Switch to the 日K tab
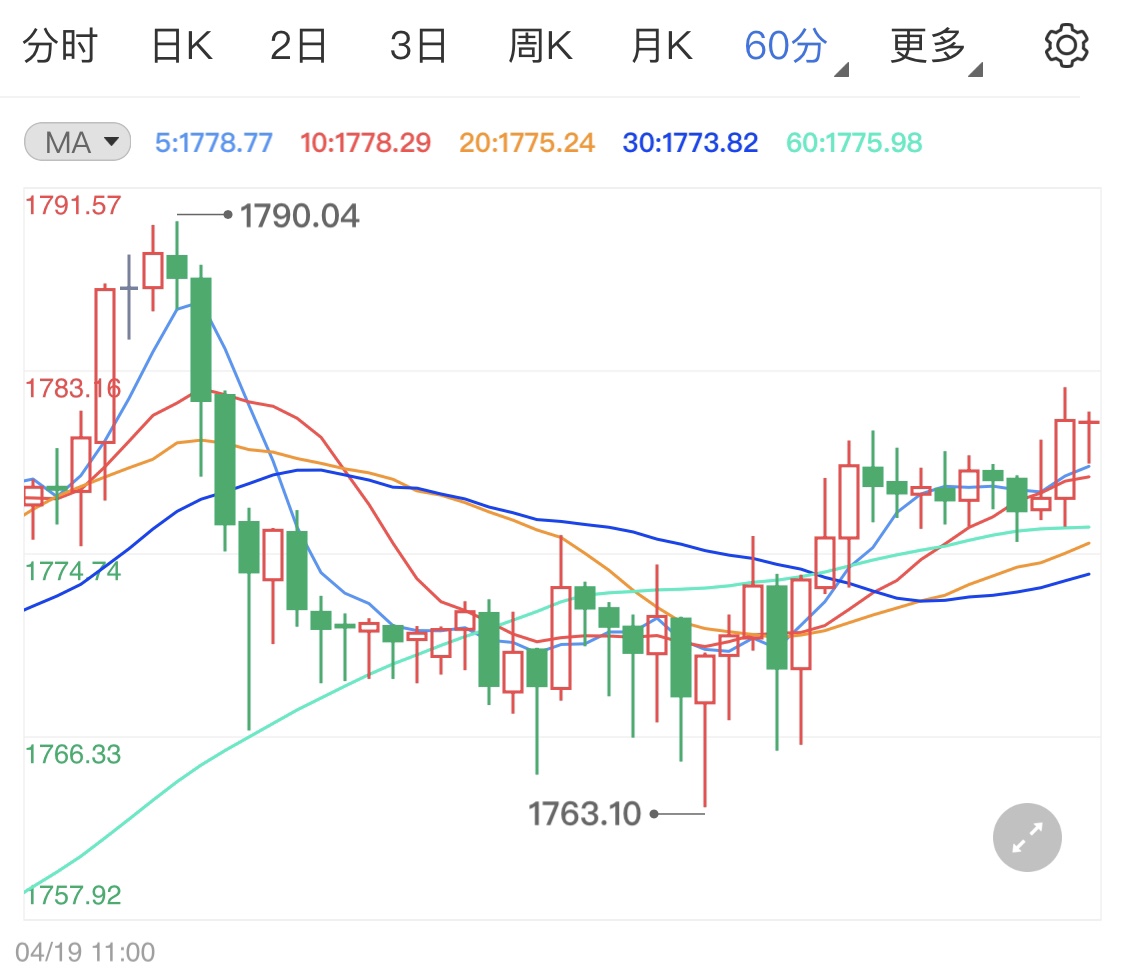The height and width of the screenshot is (972, 1125). [182, 47]
